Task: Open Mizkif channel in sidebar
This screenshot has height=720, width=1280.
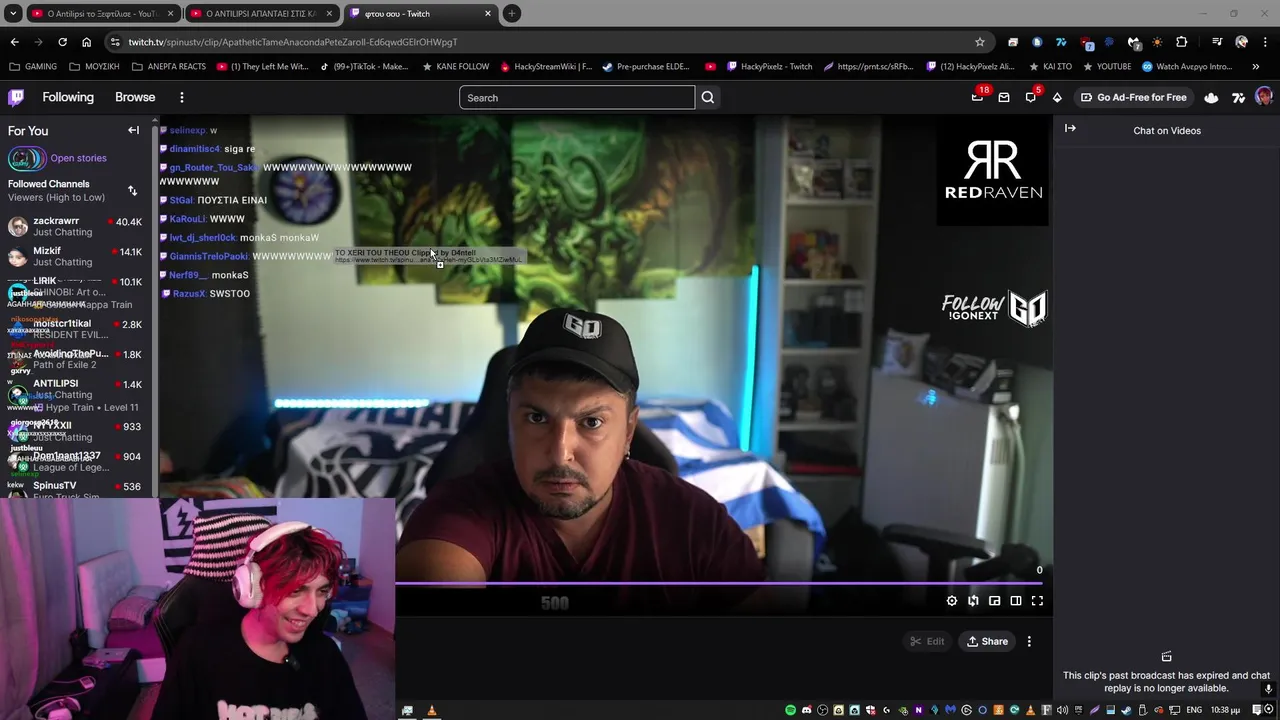Action: click(76, 256)
